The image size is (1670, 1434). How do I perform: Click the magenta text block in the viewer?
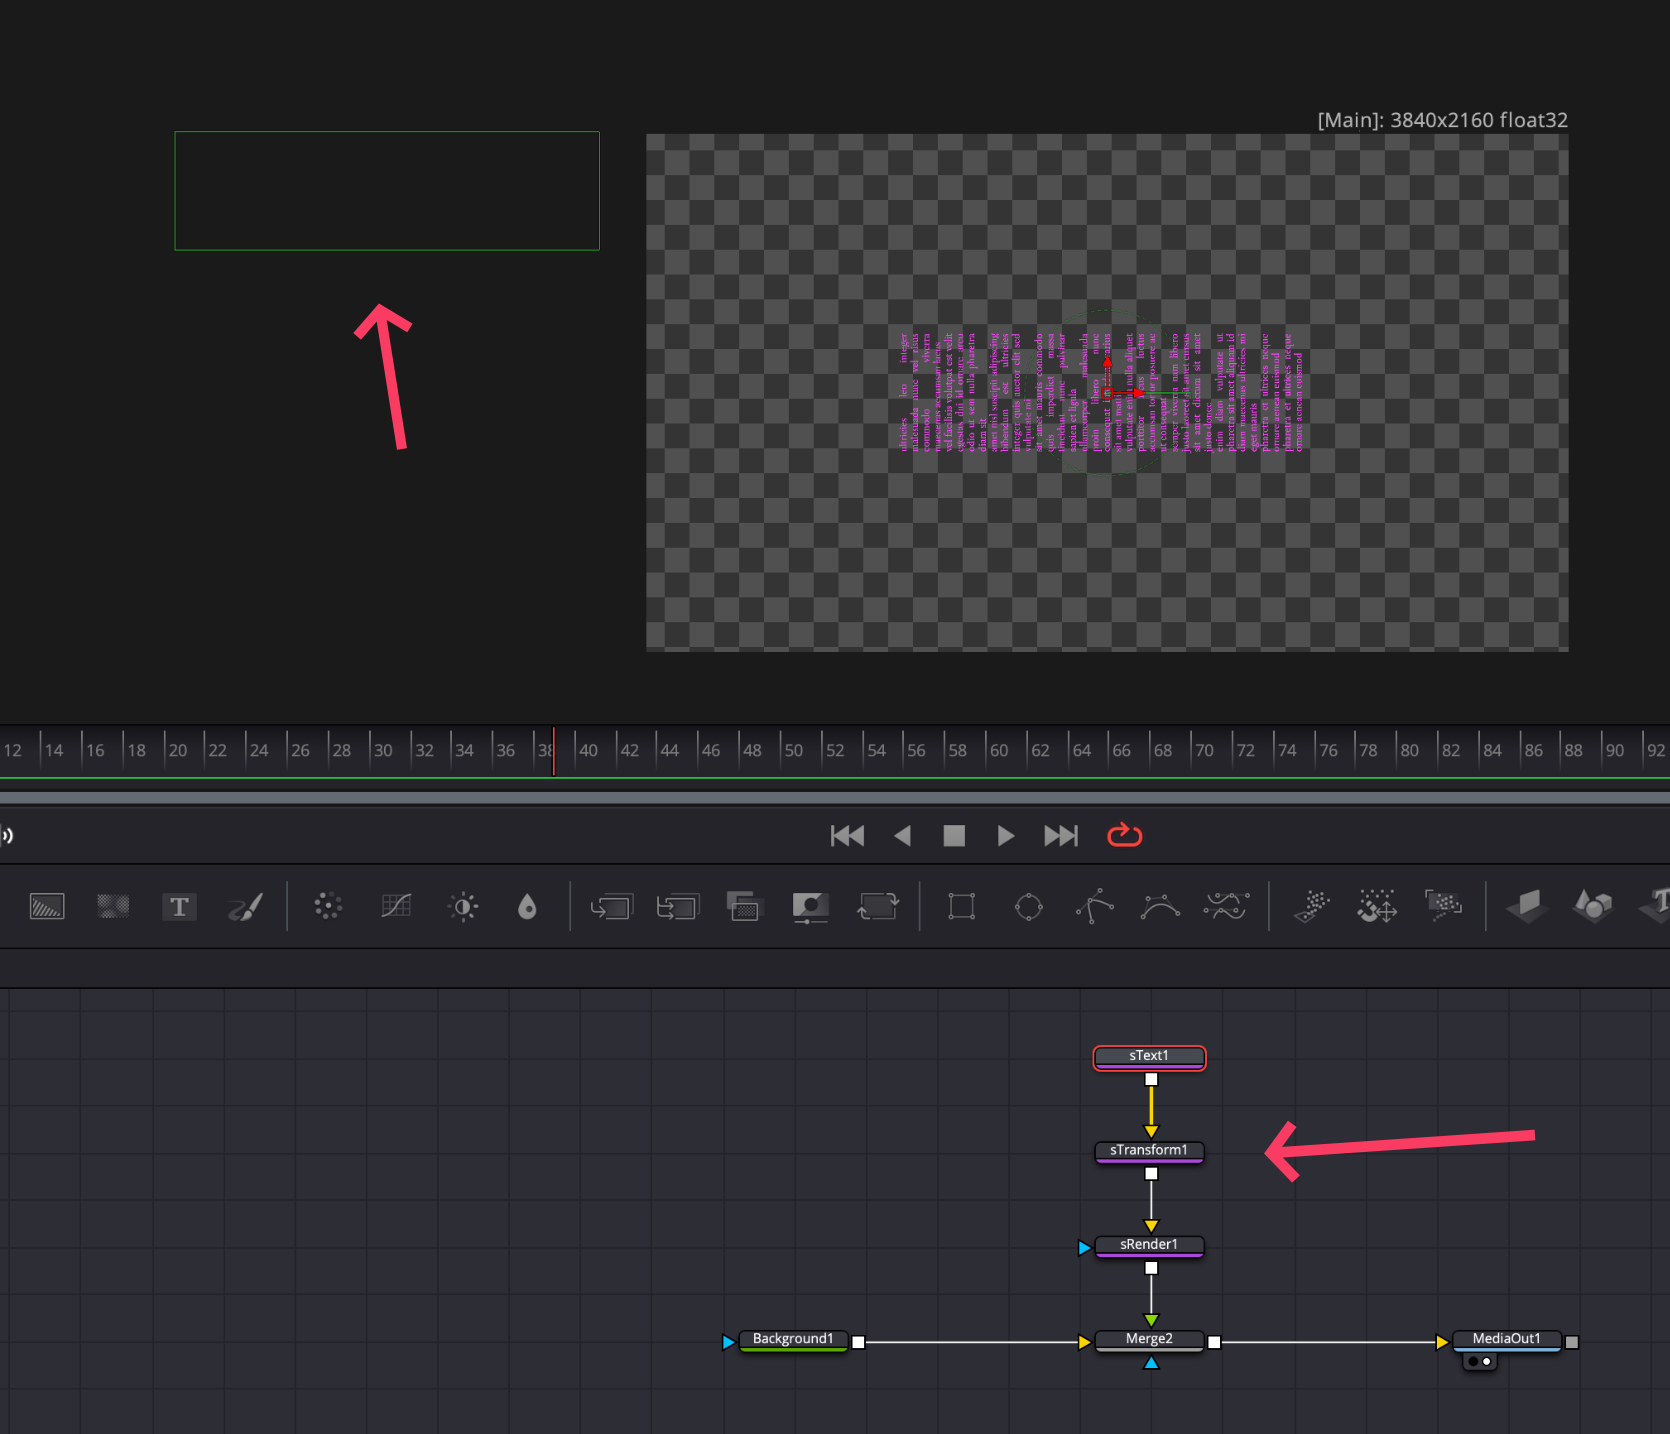pos(1100,392)
